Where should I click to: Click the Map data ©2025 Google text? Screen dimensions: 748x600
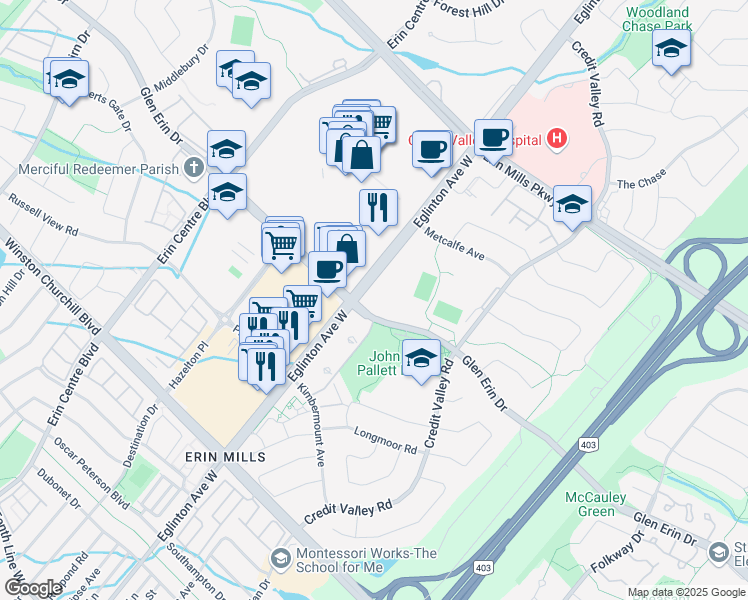(687, 593)
